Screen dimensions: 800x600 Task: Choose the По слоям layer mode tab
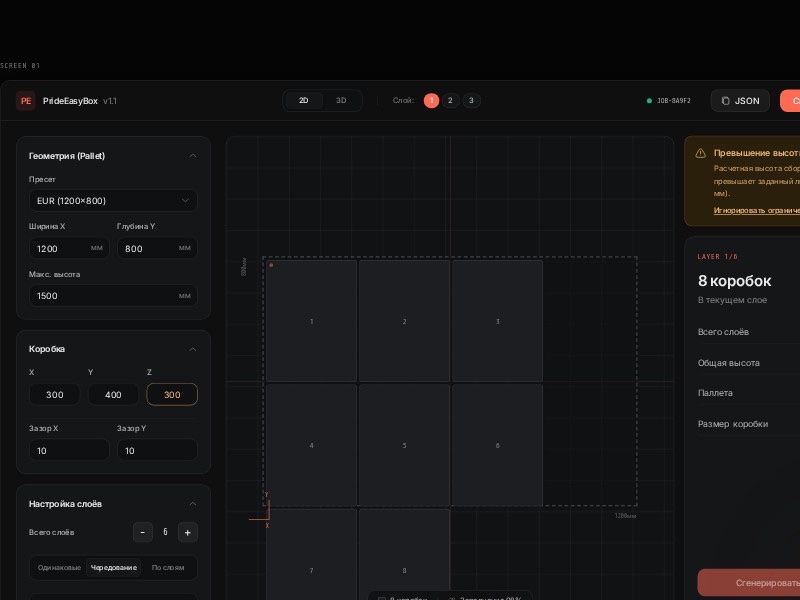[x=168, y=568]
